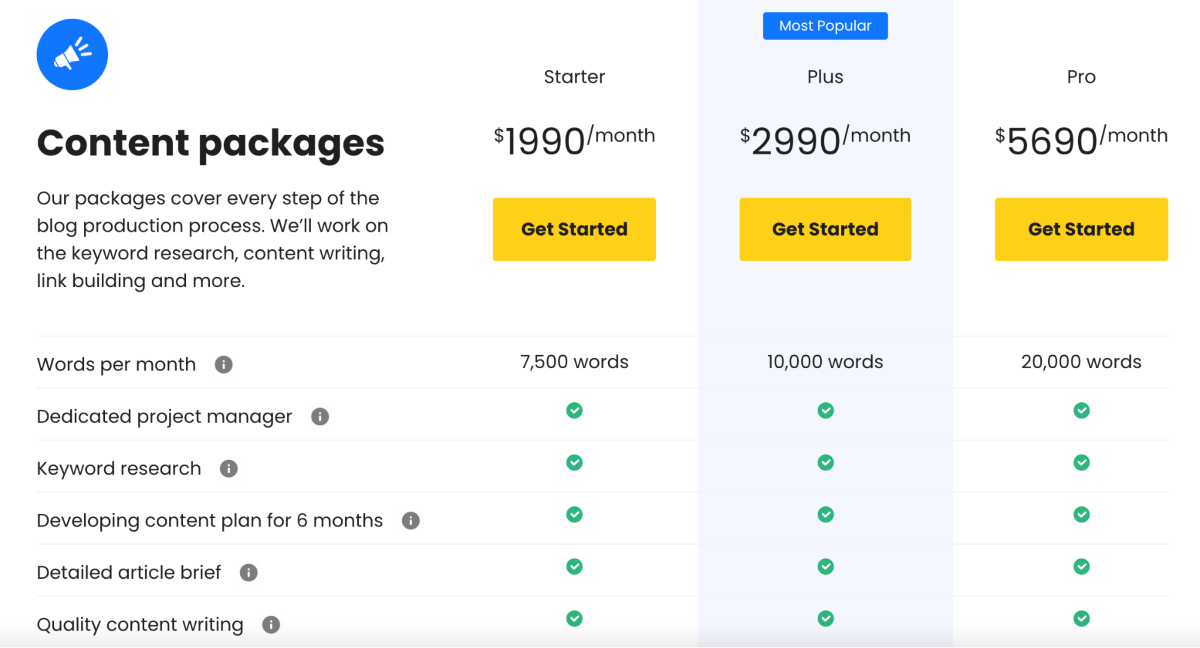This screenshot has height=648, width=1200.
Task: Click the Quality content writing label
Action: click(140, 624)
